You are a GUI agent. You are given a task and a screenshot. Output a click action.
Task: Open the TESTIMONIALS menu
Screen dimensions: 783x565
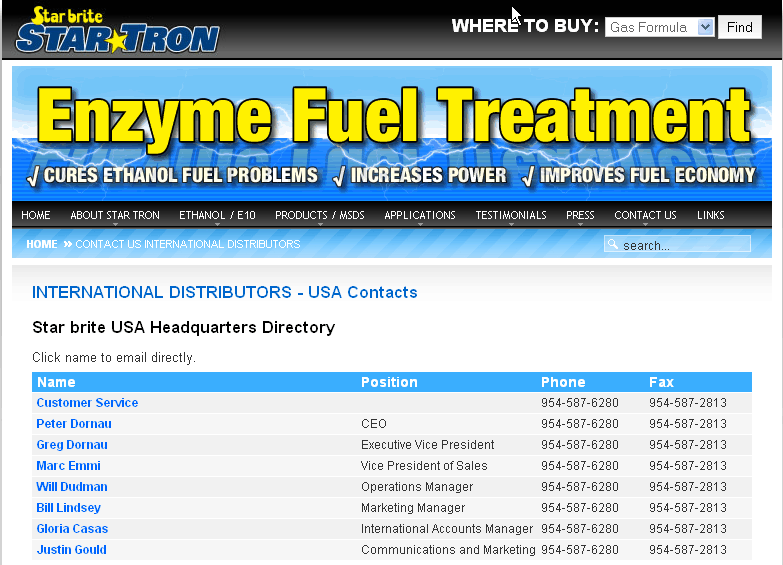click(x=511, y=215)
